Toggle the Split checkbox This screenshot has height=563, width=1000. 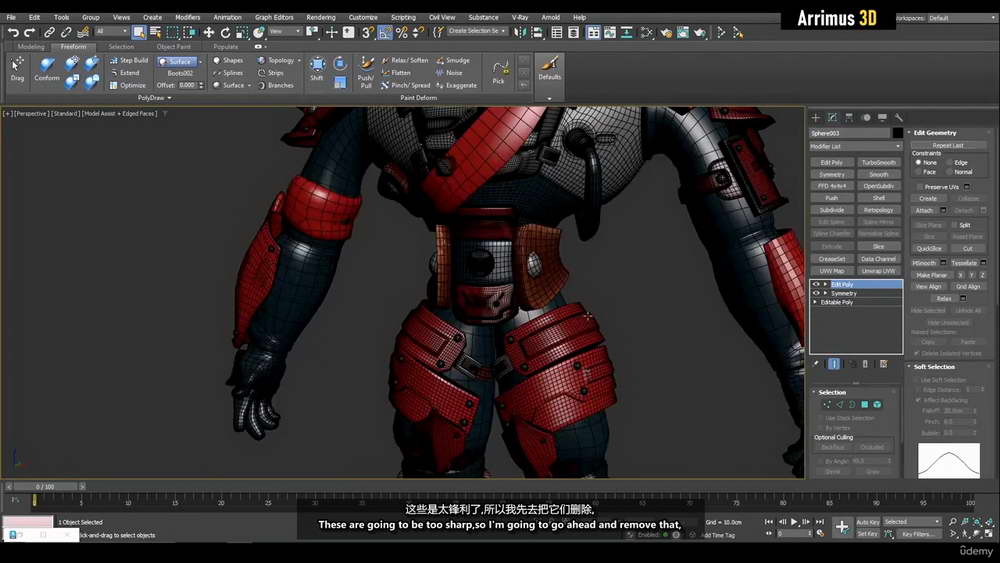coord(954,225)
